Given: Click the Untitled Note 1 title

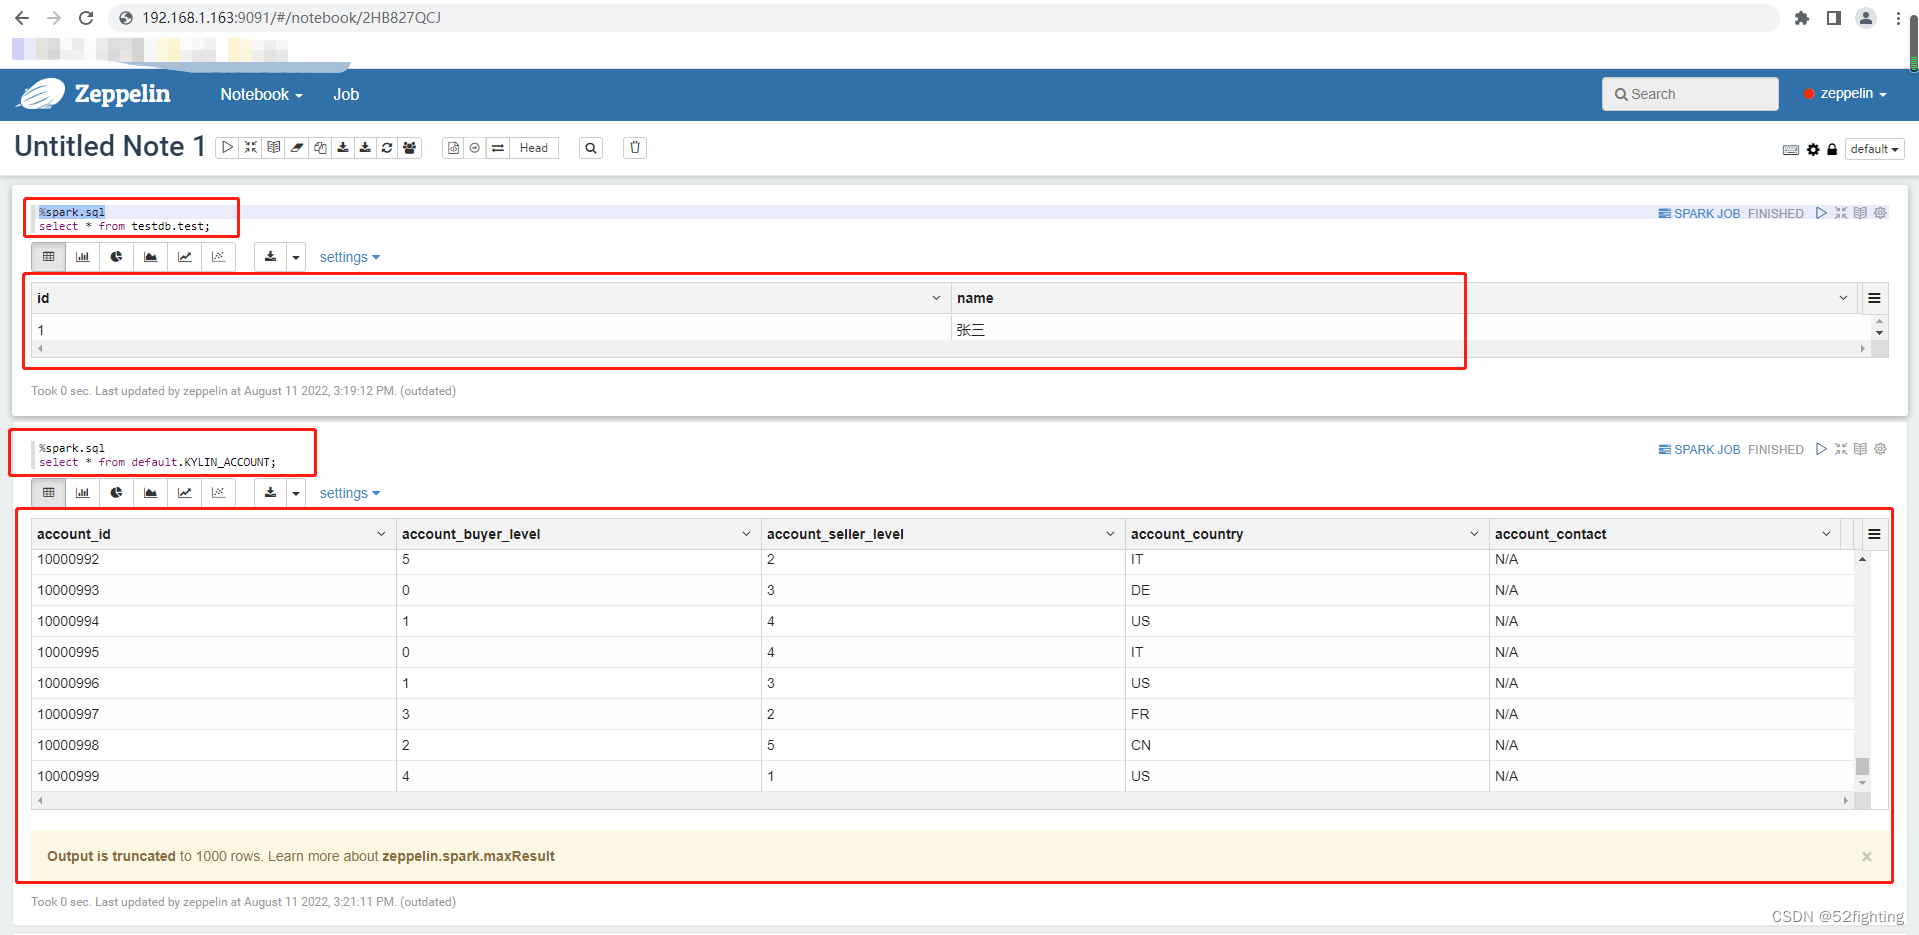Looking at the screenshot, I should (110, 146).
